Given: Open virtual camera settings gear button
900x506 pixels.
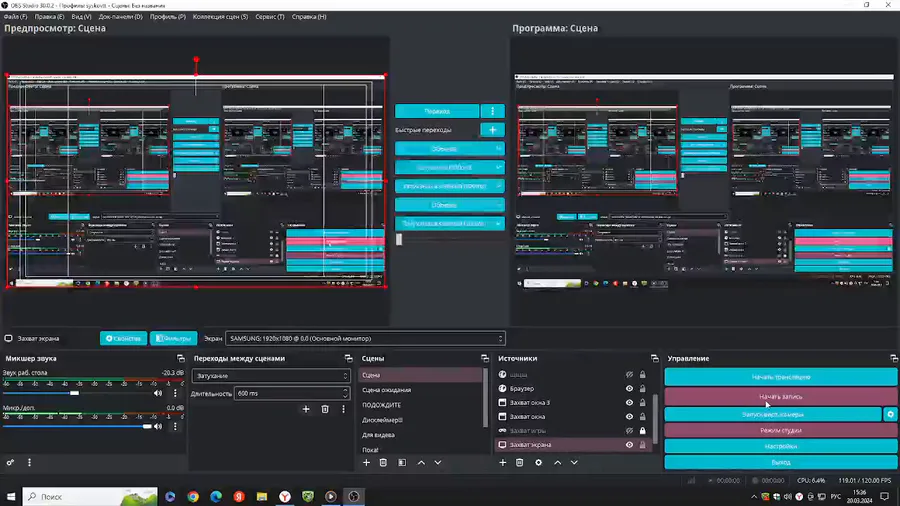Looking at the screenshot, I should point(890,414).
